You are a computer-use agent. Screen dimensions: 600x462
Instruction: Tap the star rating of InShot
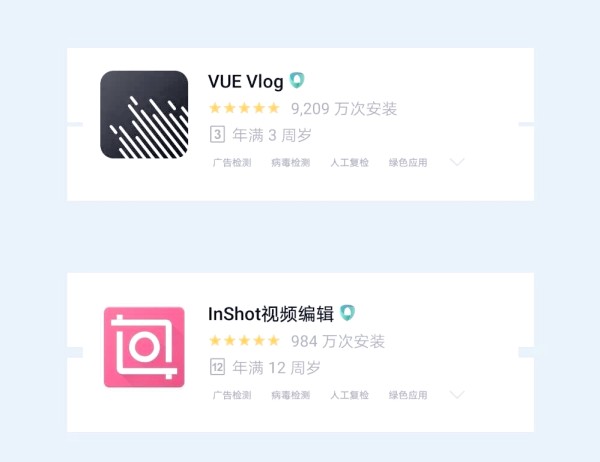[x=245, y=341]
